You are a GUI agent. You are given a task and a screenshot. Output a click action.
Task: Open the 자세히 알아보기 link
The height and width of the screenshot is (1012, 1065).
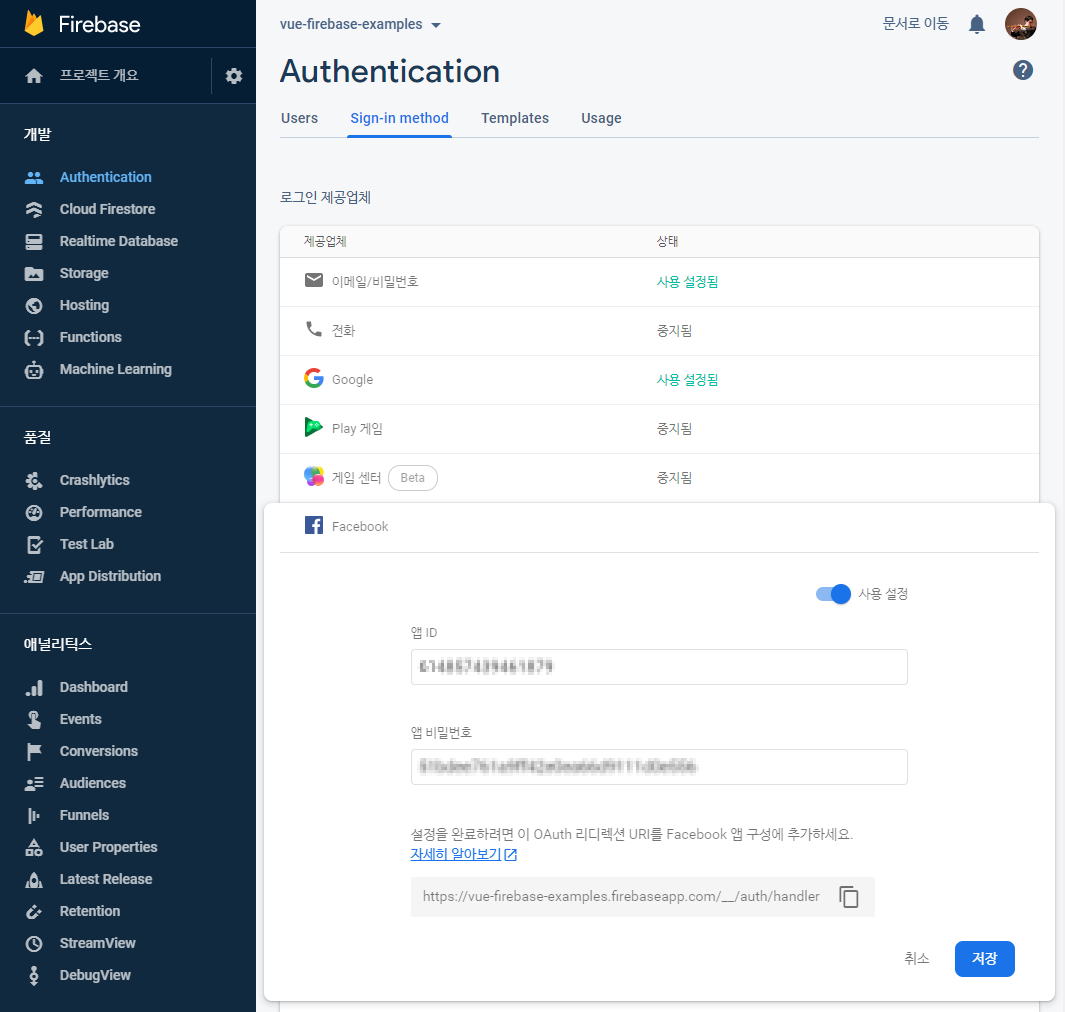click(x=463, y=854)
